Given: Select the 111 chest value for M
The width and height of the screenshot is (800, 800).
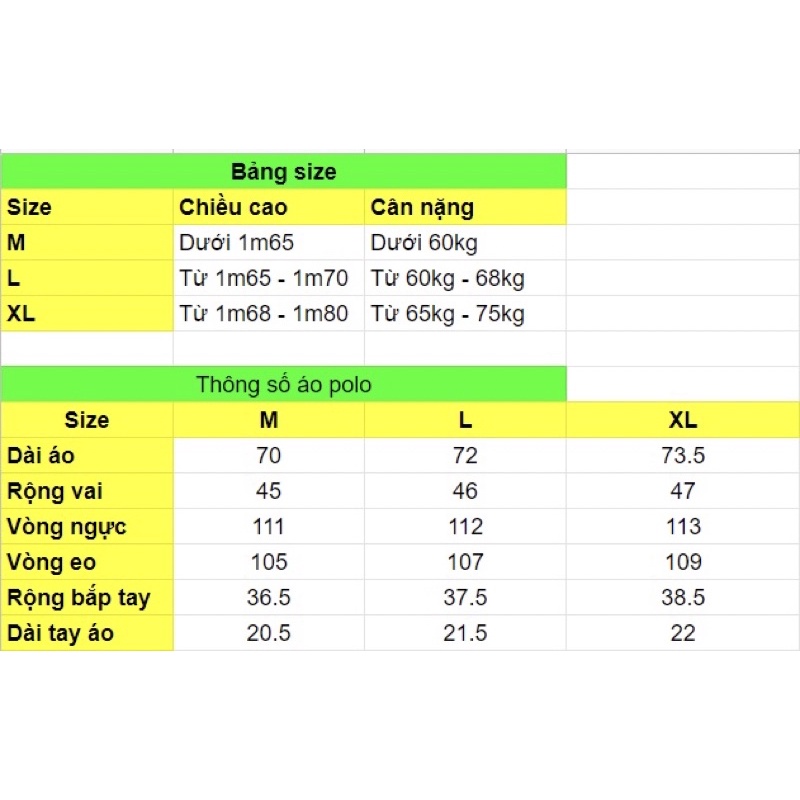Looking at the screenshot, I should click(269, 527).
